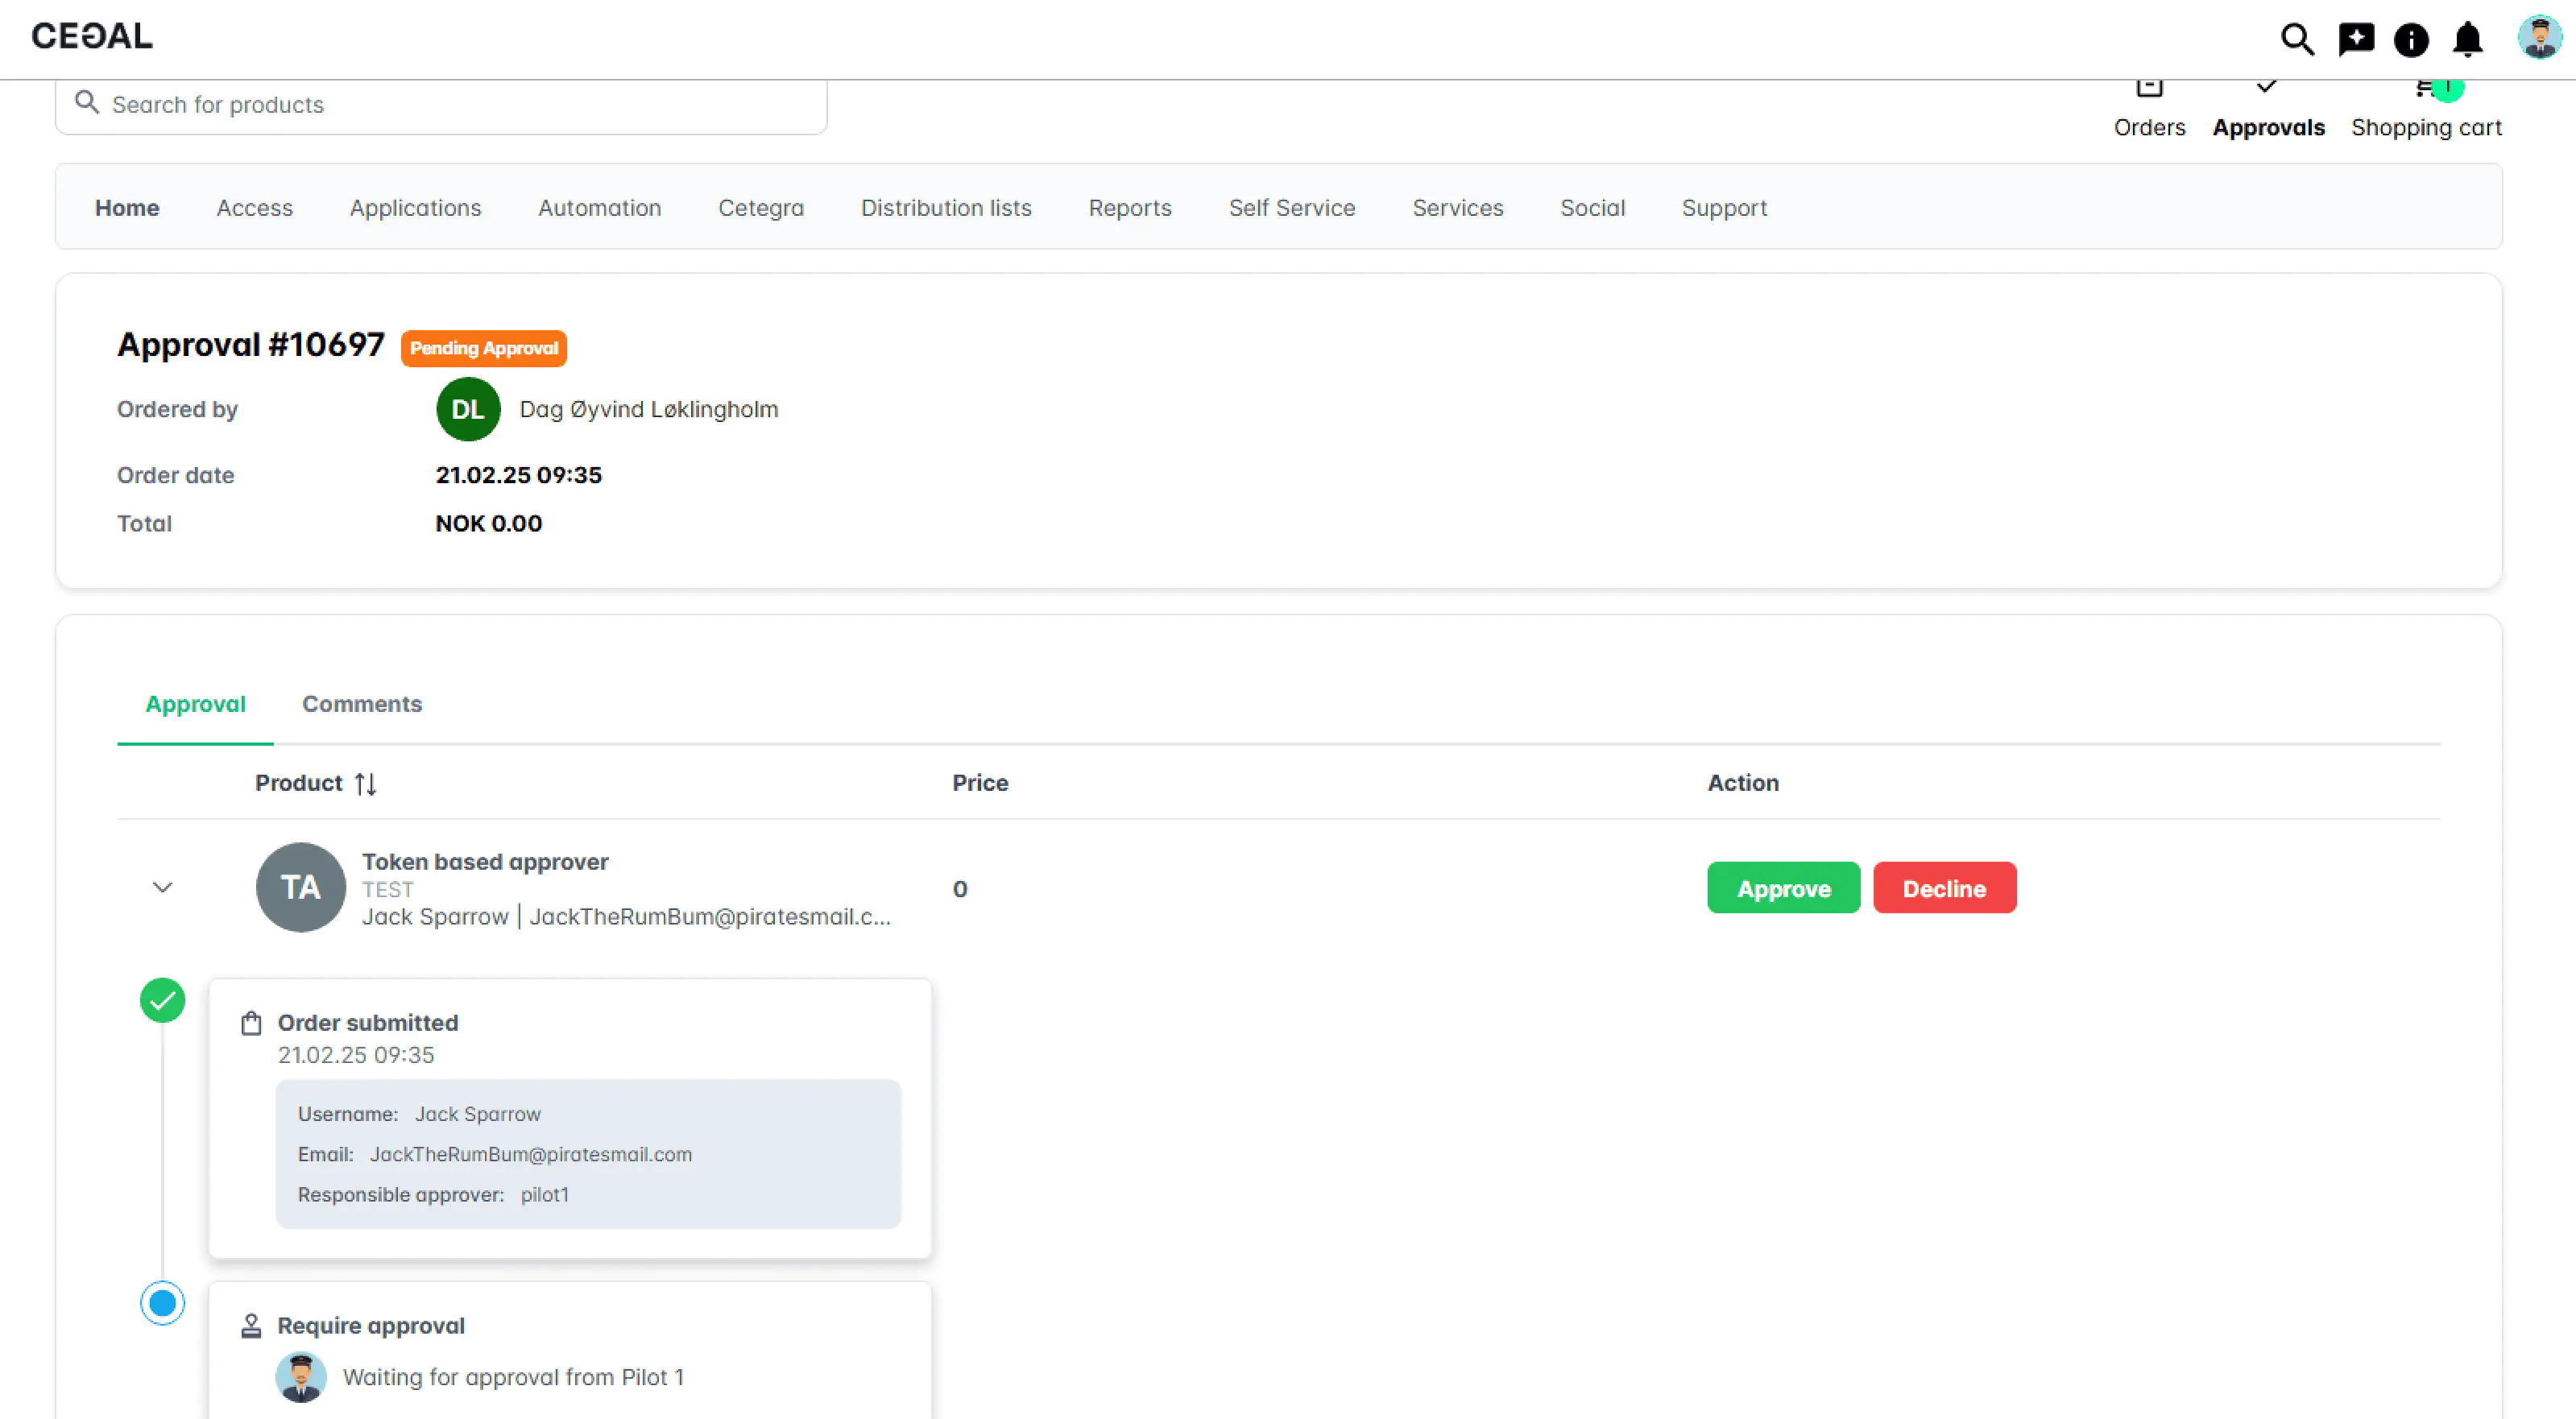The height and width of the screenshot is (1419, 2576).
Task: Navigate to Distribution lists
Action: pos(946,208)
